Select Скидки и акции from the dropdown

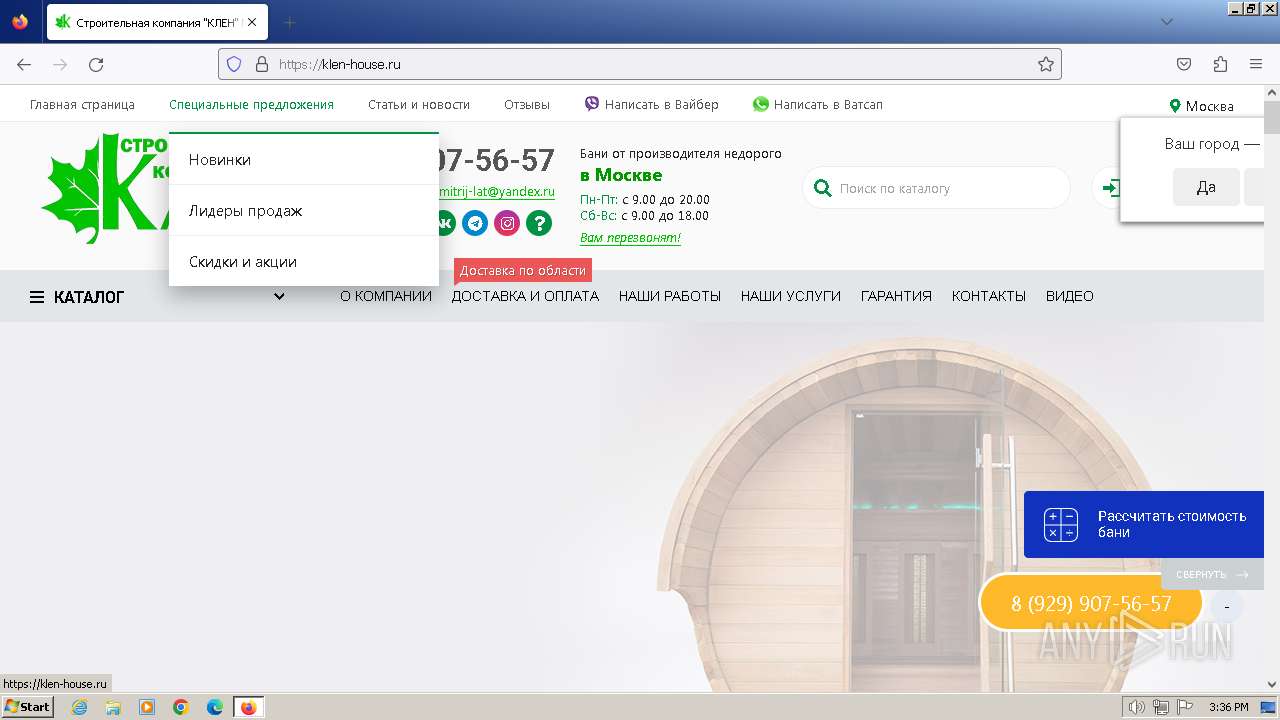(x=304, y=261)
